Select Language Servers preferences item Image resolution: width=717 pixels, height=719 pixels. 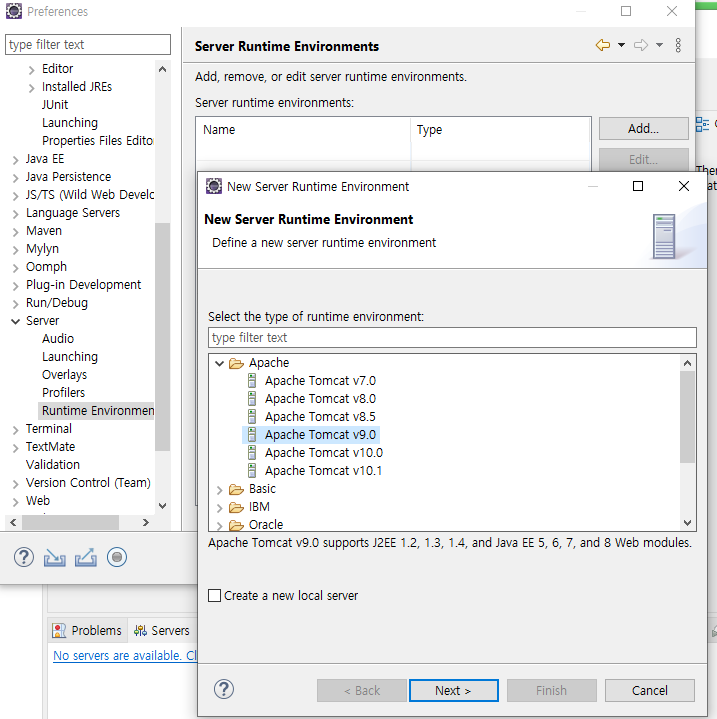click(72, 213)
